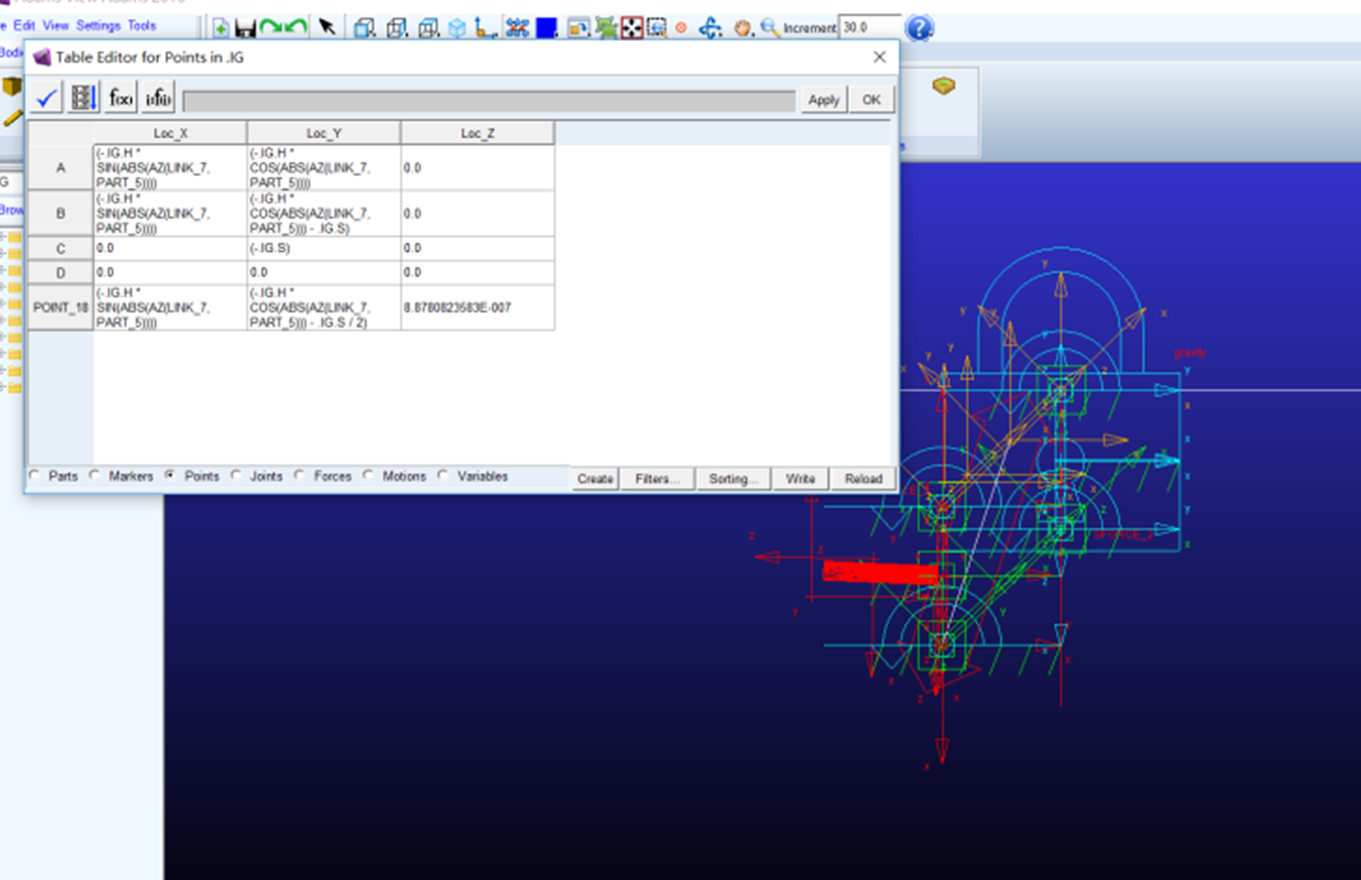Click the Save database floppy icon
This screenshot has height=880, width=1361.
click(245, 28)
